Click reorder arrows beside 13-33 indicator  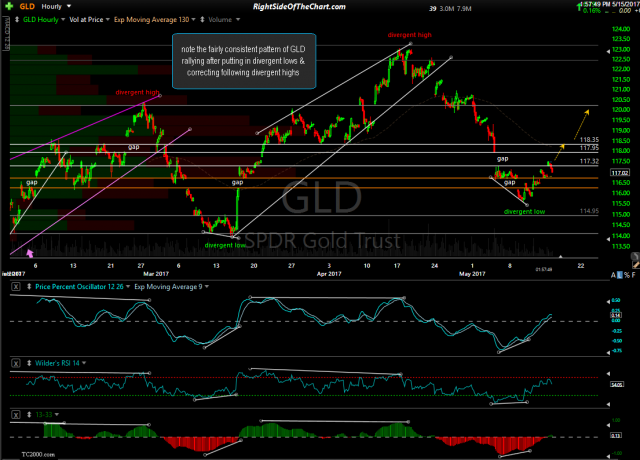tap(29, 415)
